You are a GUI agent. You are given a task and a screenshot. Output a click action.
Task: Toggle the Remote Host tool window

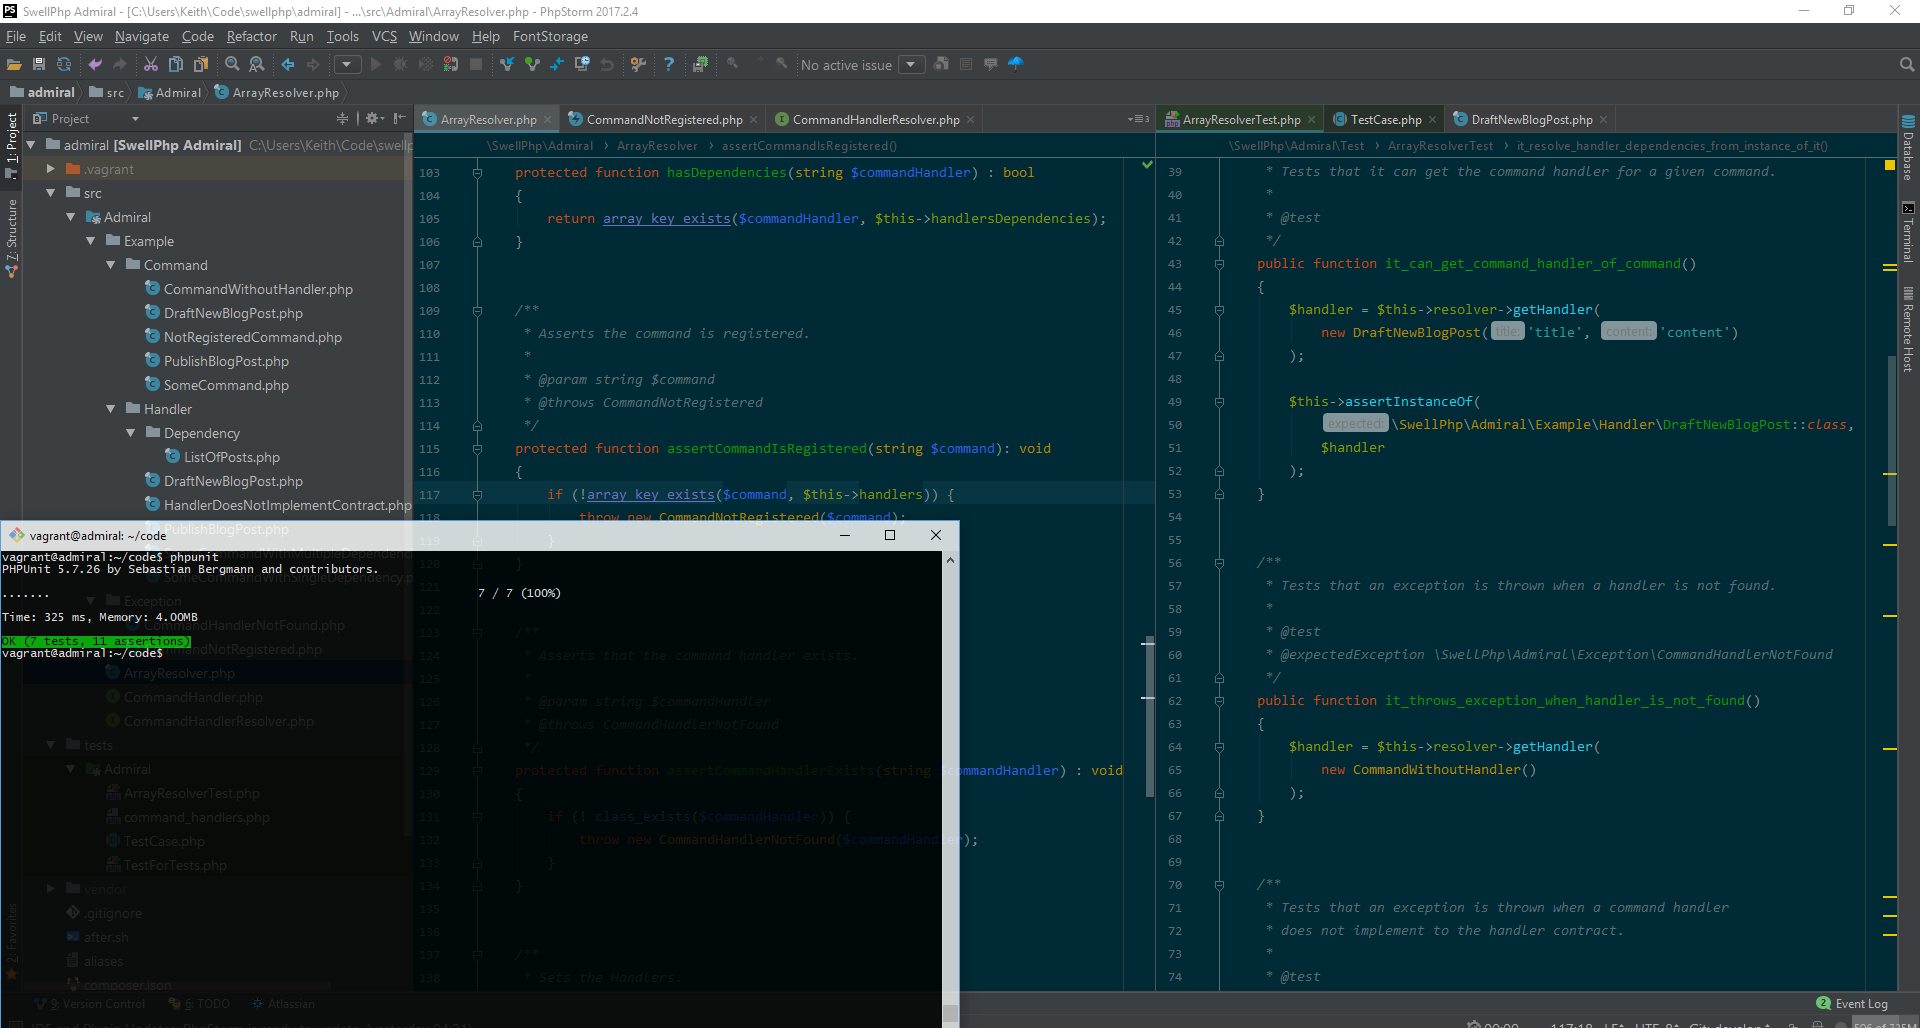coord(1908,329)
